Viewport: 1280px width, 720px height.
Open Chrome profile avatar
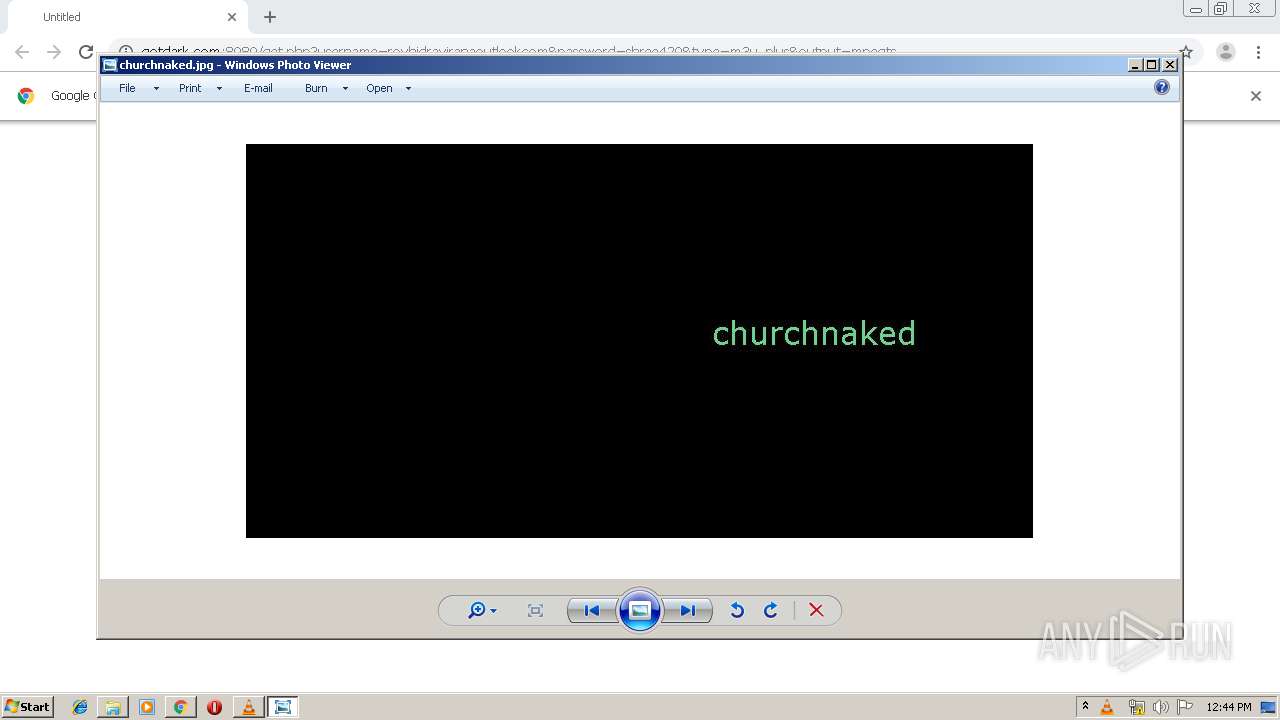tap(1225, 52)
